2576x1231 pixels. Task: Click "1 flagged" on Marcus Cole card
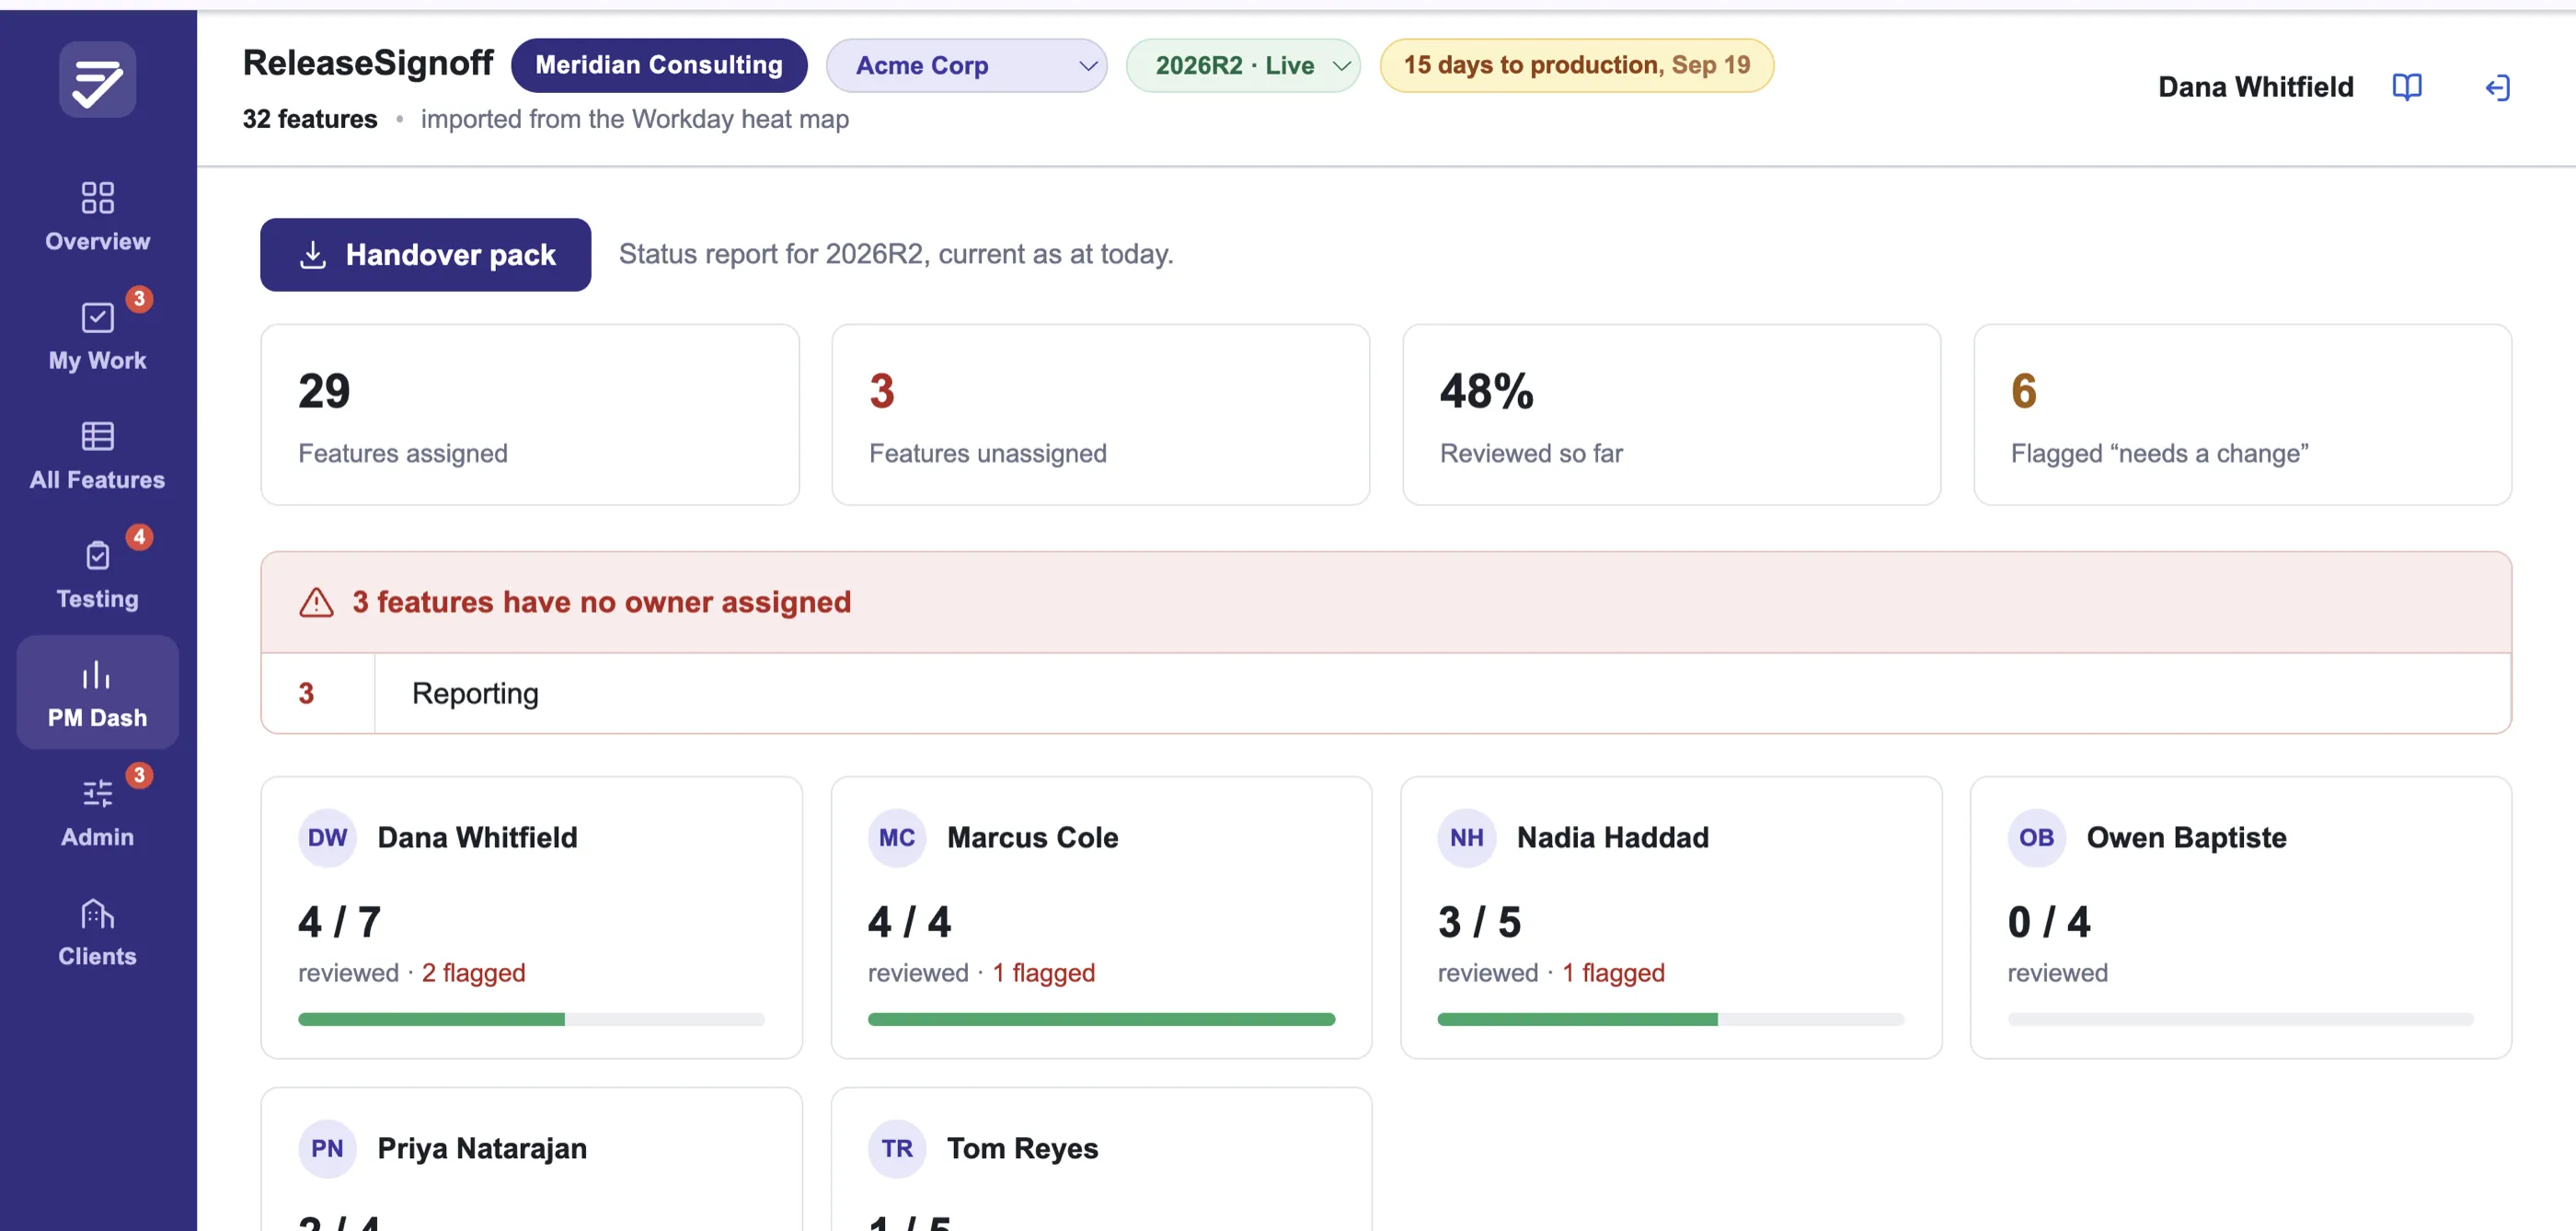(x=1043, y=973)
